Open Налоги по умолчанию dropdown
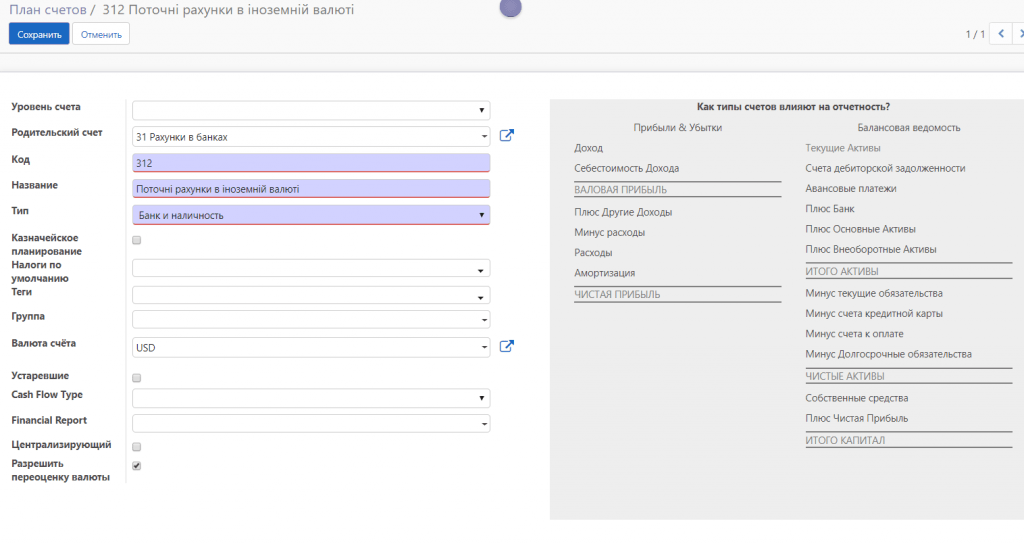The image size is (1024, 544). (311, 268)
